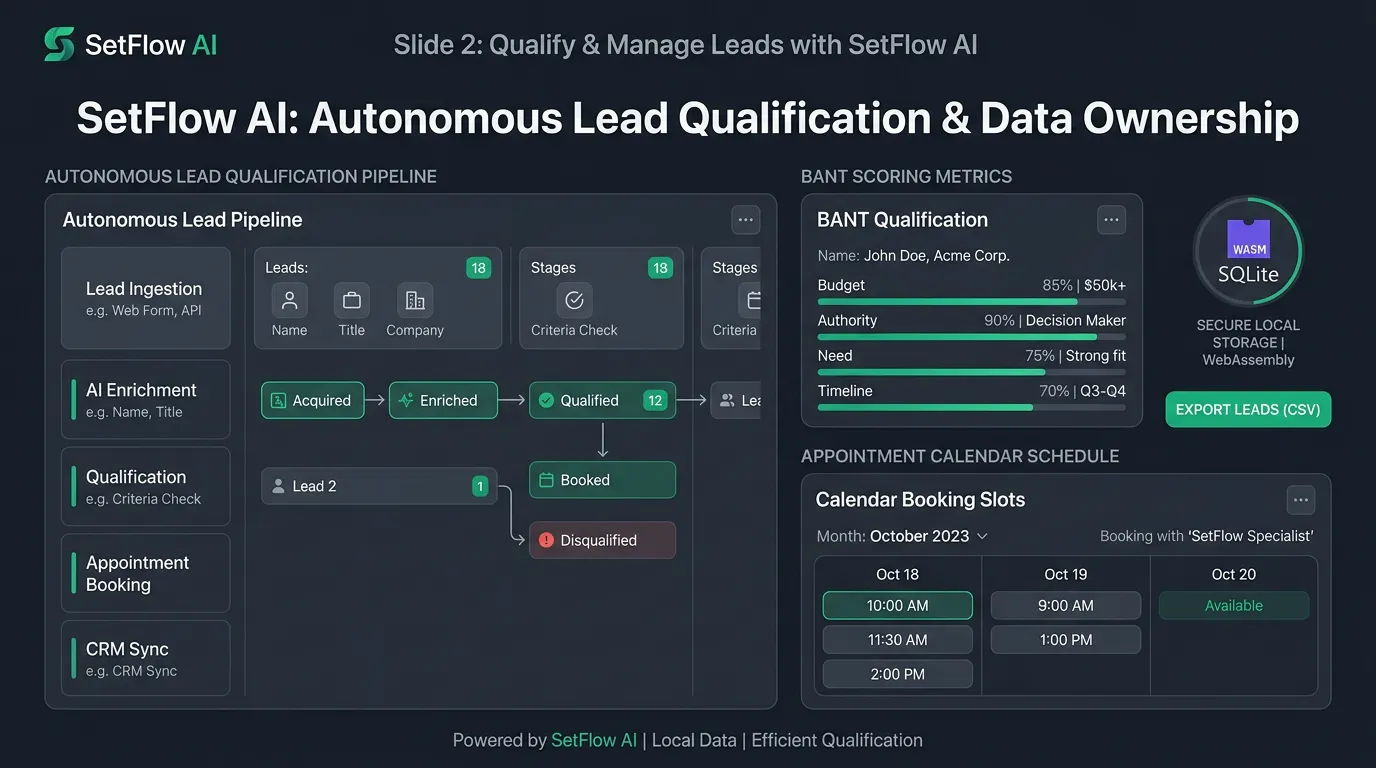Click the person icon on Lead 2
1376x768 pixels.
[279, 486]
